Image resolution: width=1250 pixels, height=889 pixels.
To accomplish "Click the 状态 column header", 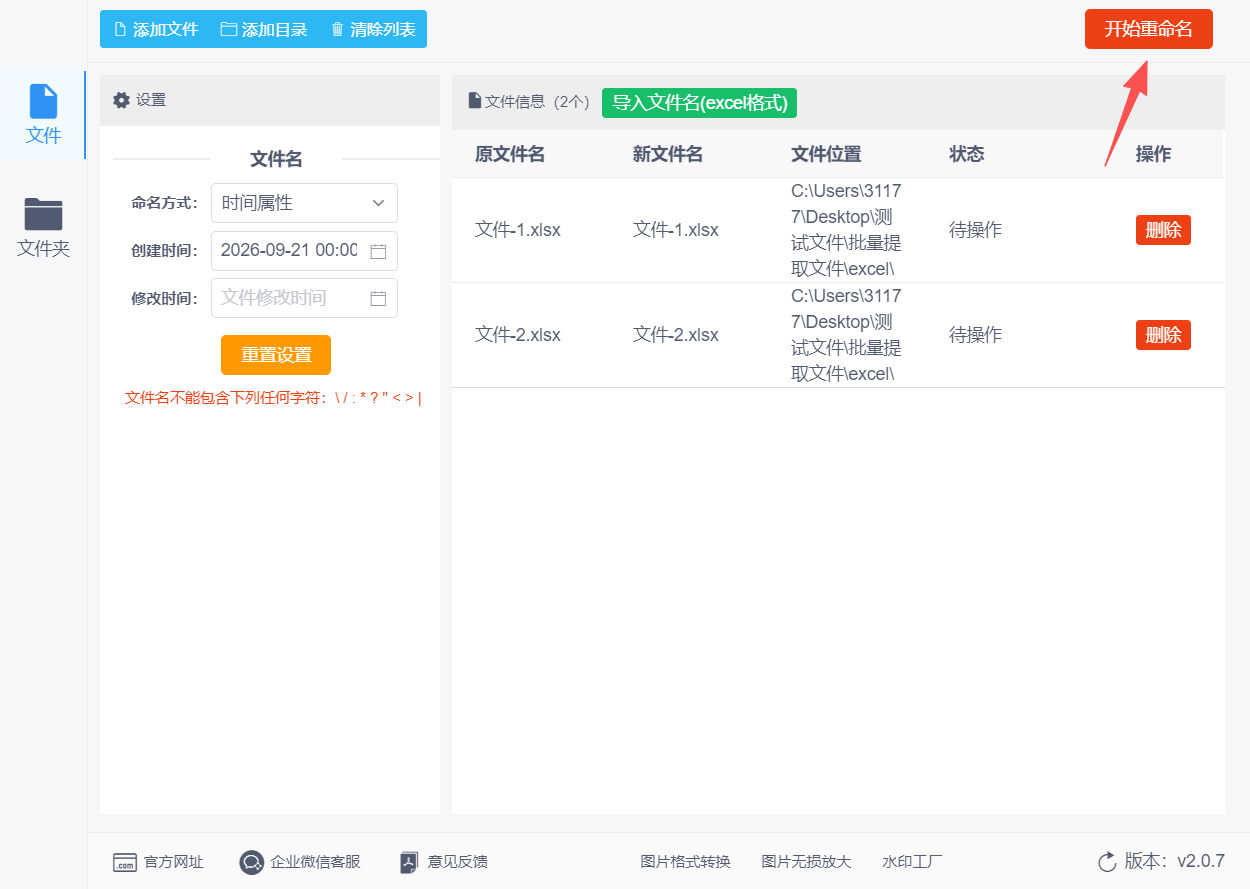I will tap(967, 154).
